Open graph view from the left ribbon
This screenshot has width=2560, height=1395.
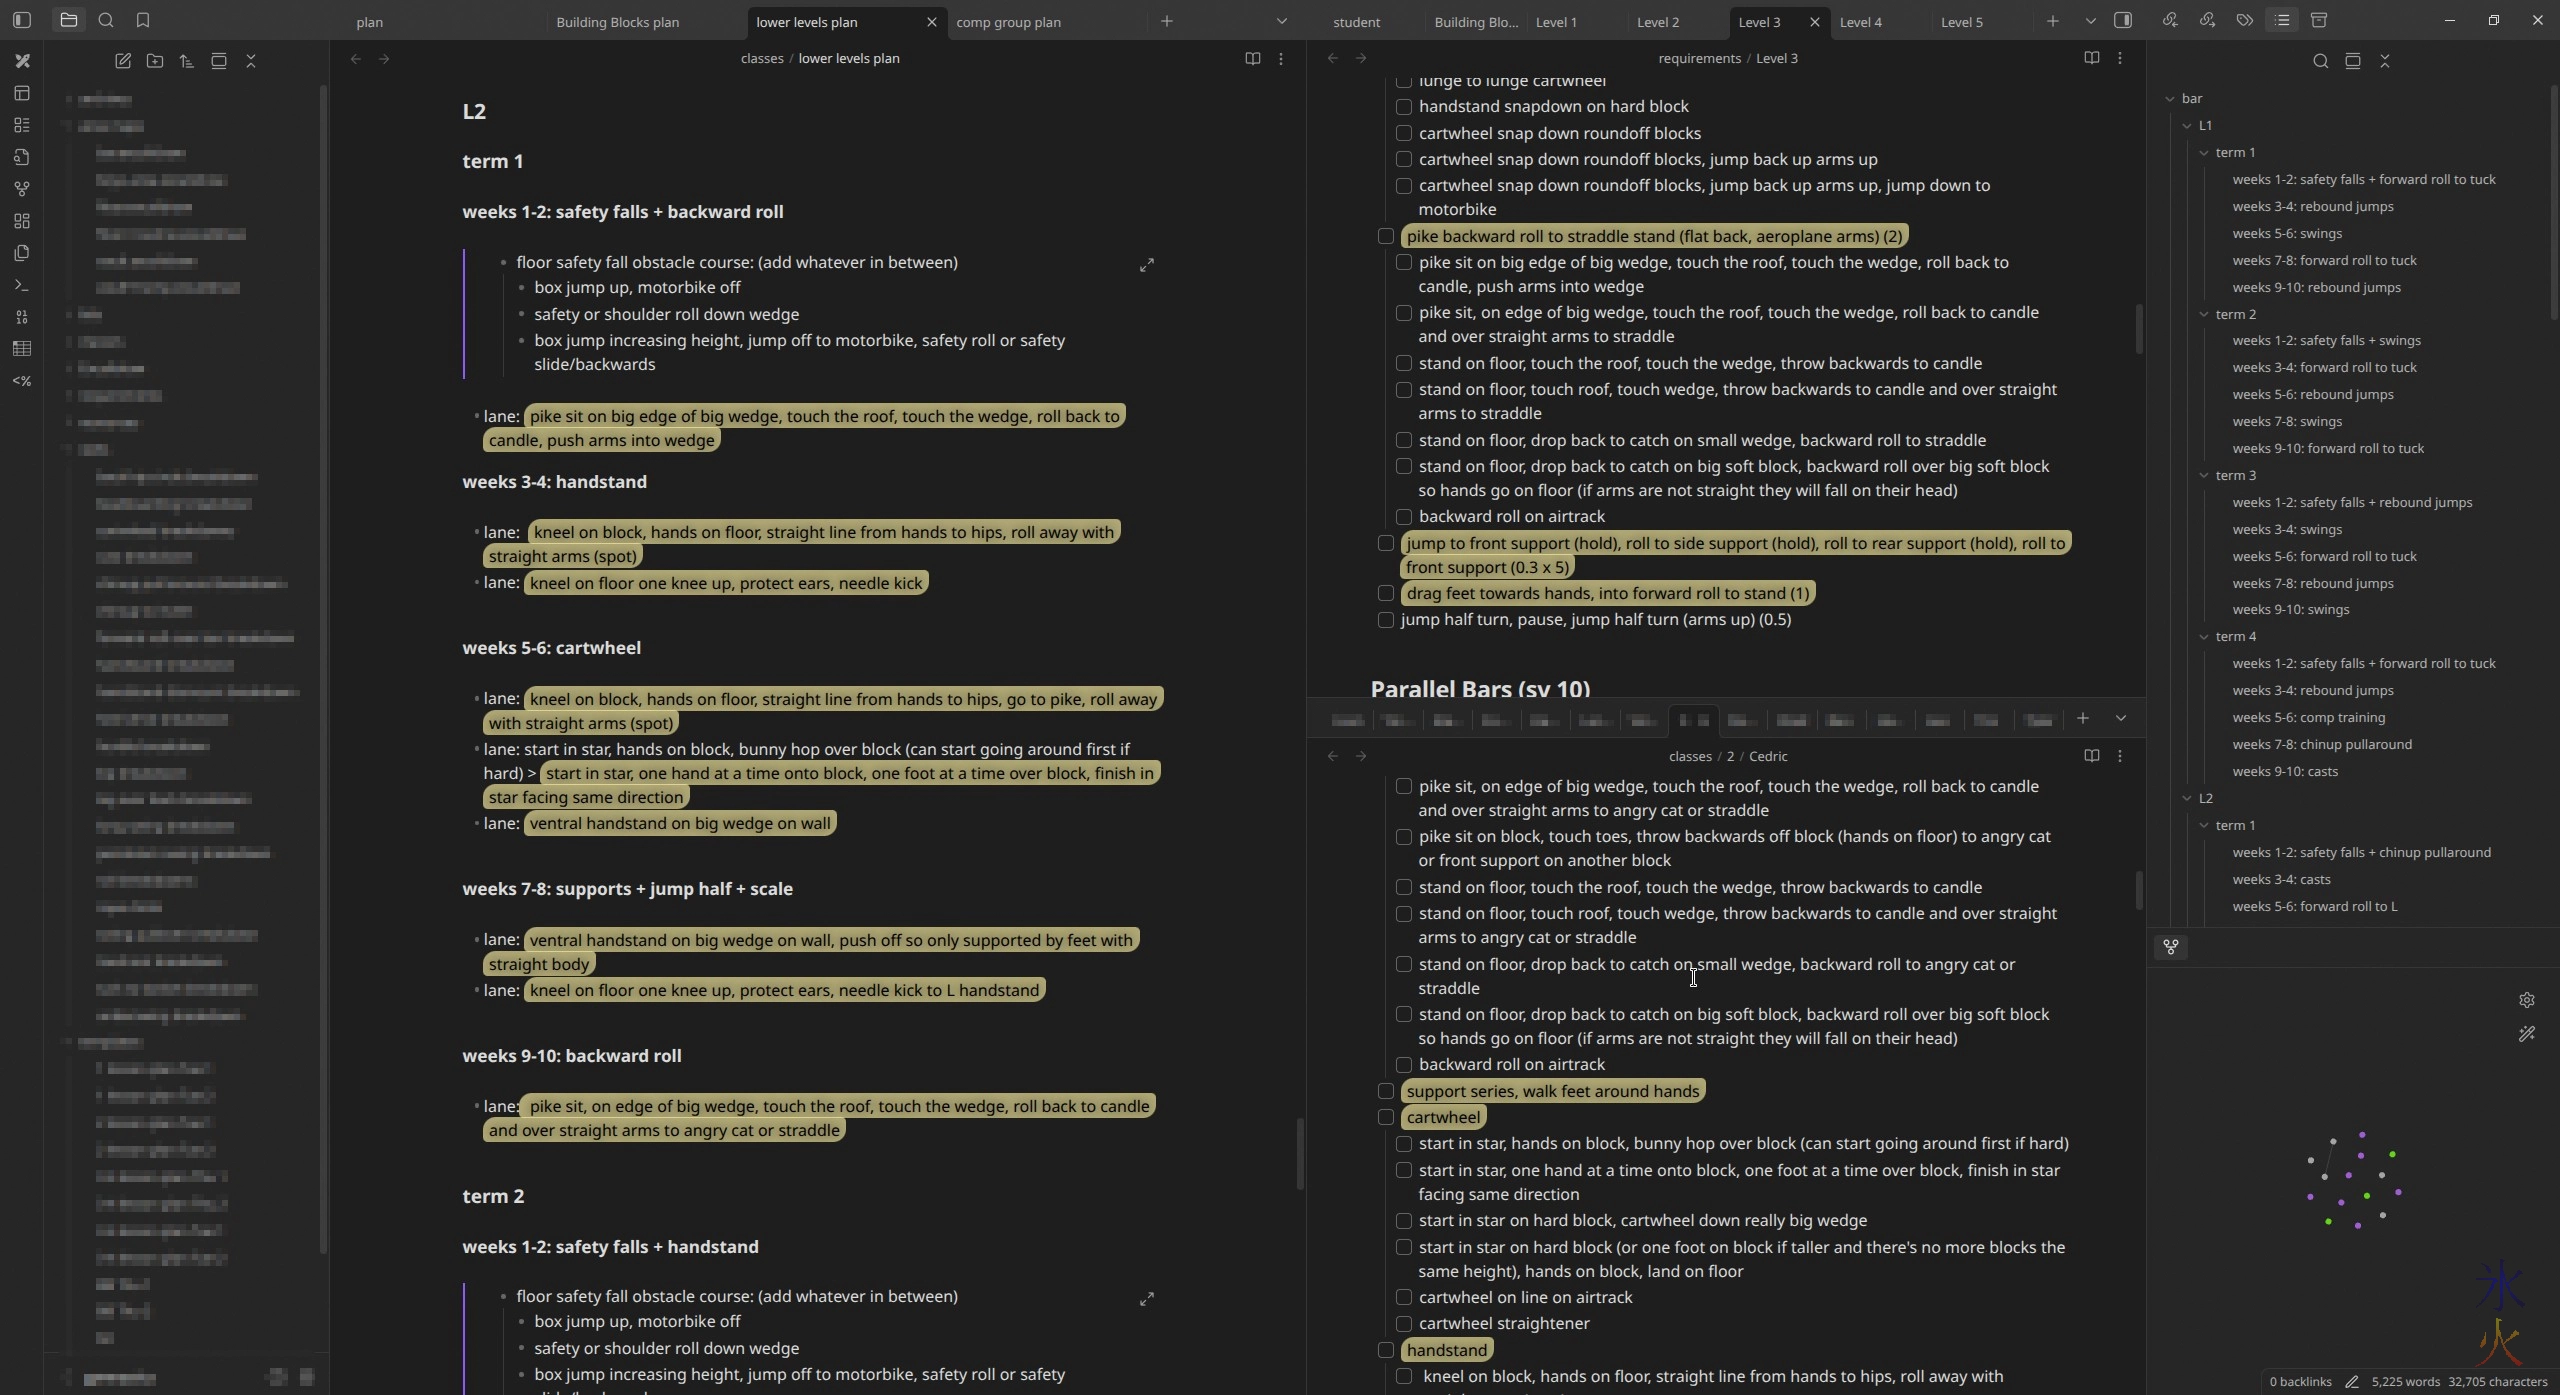22,189
